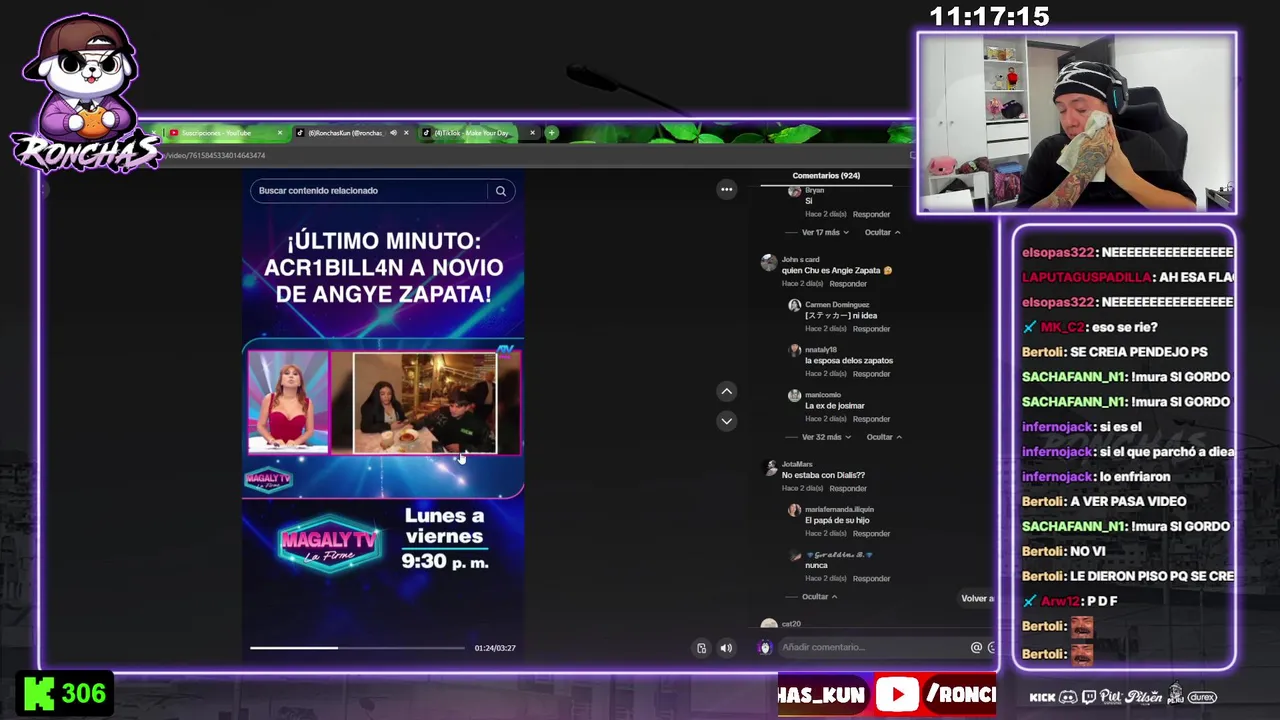Mute the RonchasKun tab audio icon

point(393,133)
